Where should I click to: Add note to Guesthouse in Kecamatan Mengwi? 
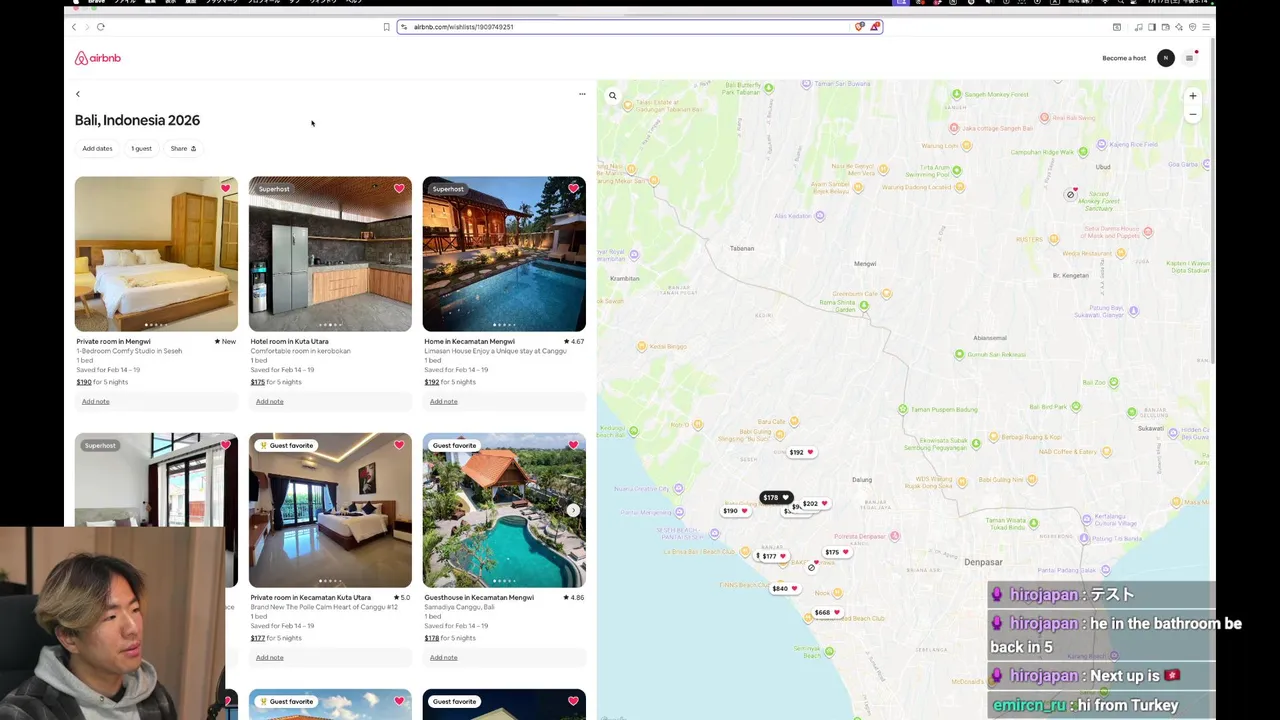pyautogui.click(x=444, y=657)
